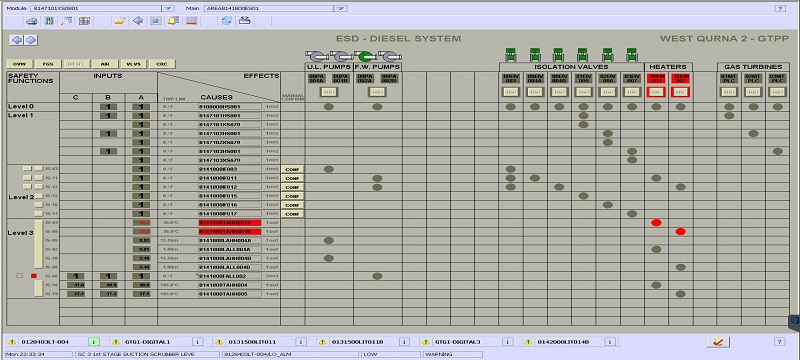Click the CONF button for 0141000F003
Image resolution: width=800 pixels, height=360 pixels.
click(x=292, y=169)
